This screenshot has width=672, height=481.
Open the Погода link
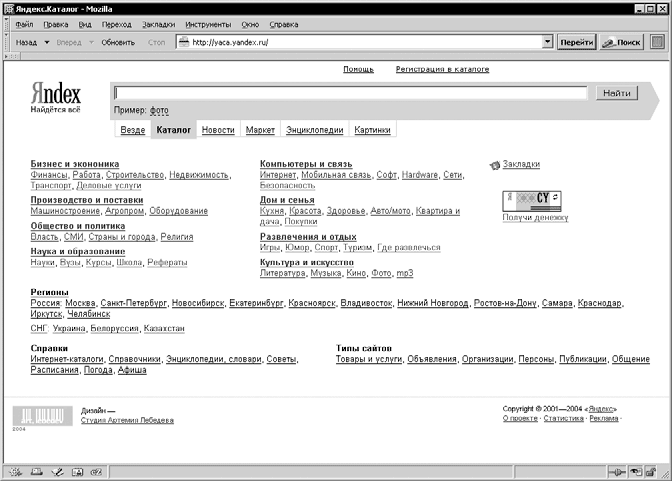tap(98, 370)
